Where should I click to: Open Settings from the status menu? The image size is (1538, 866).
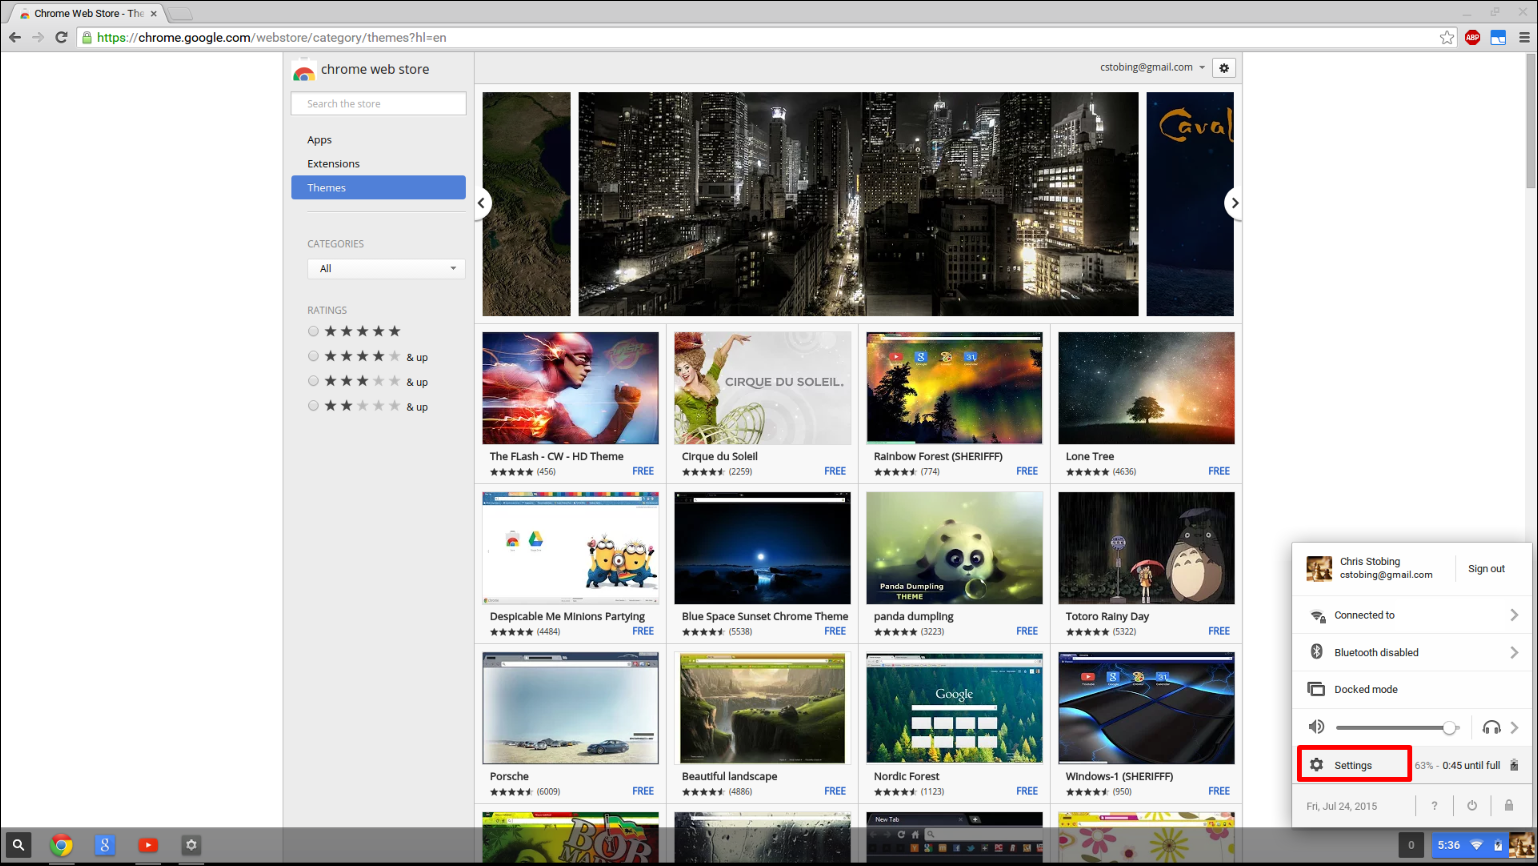pos(1354,763)
